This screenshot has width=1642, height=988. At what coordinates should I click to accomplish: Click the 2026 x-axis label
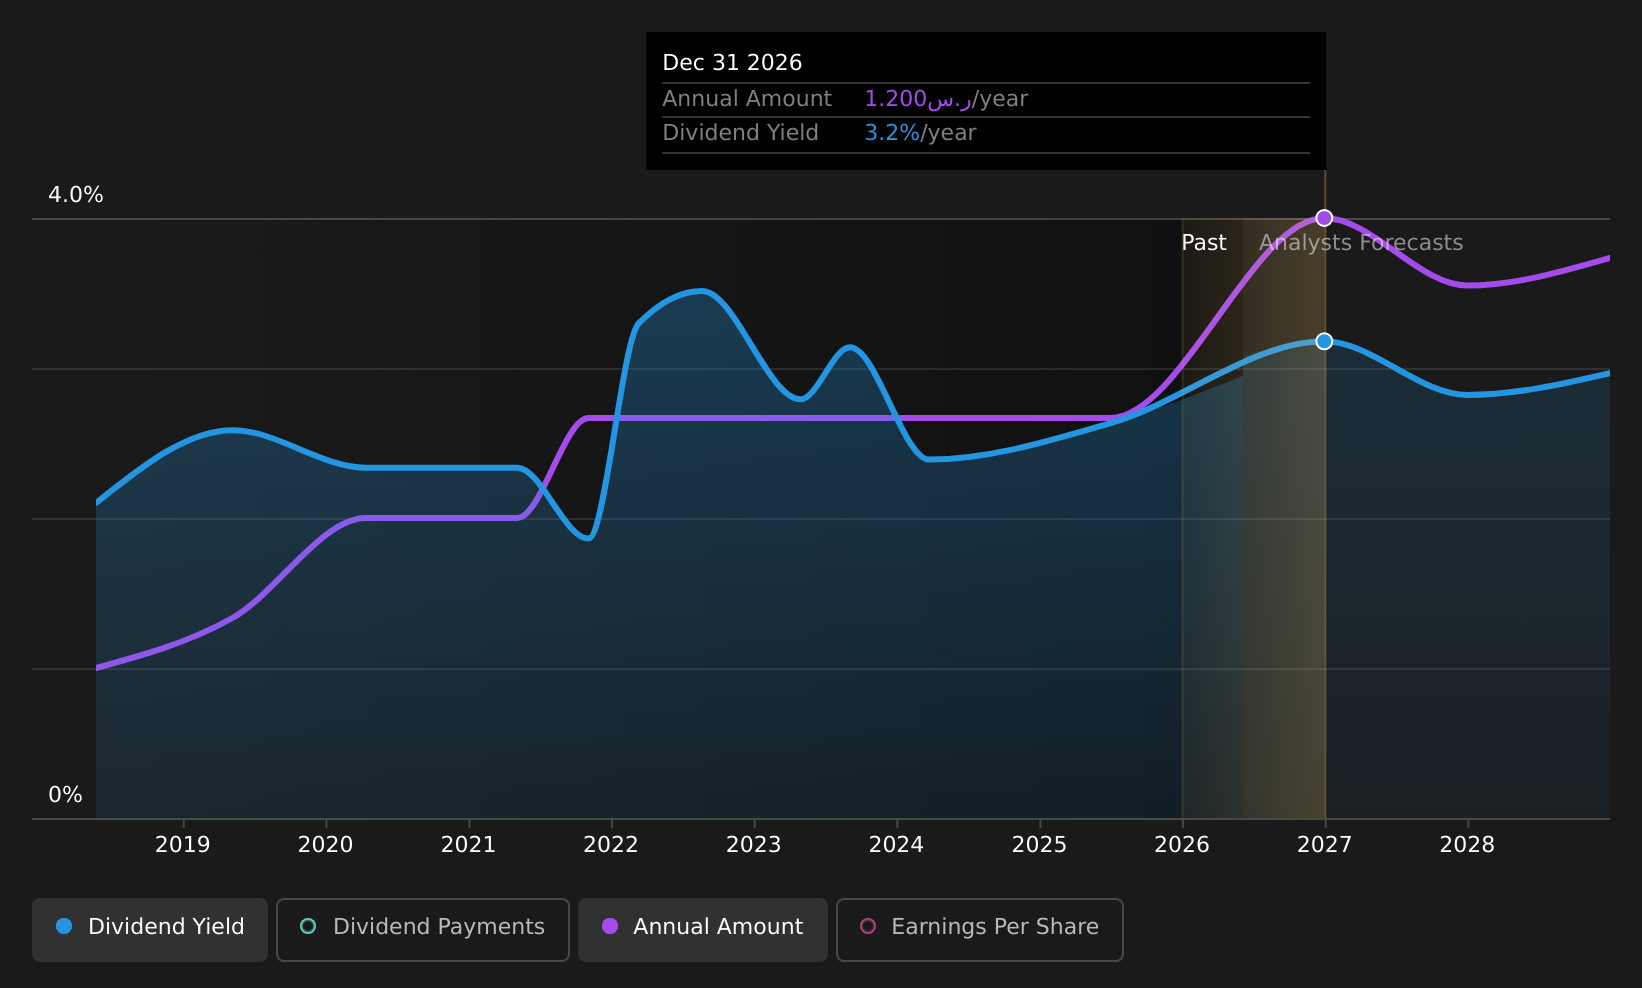pos(1182,845)
